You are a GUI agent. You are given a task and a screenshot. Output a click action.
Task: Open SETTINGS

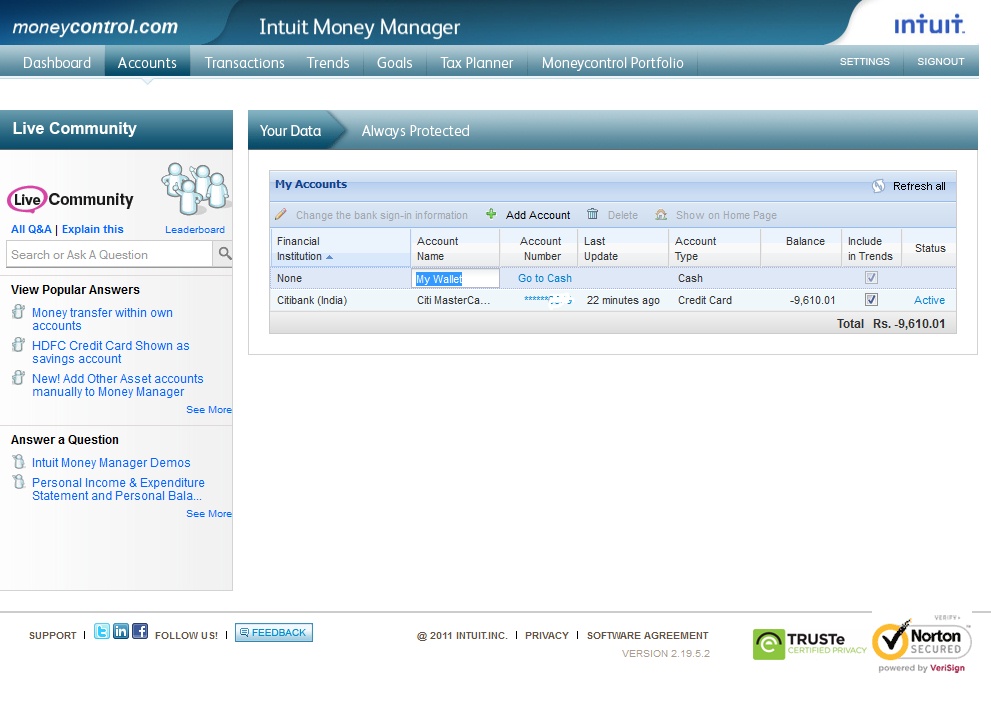[x=865, y=61]
